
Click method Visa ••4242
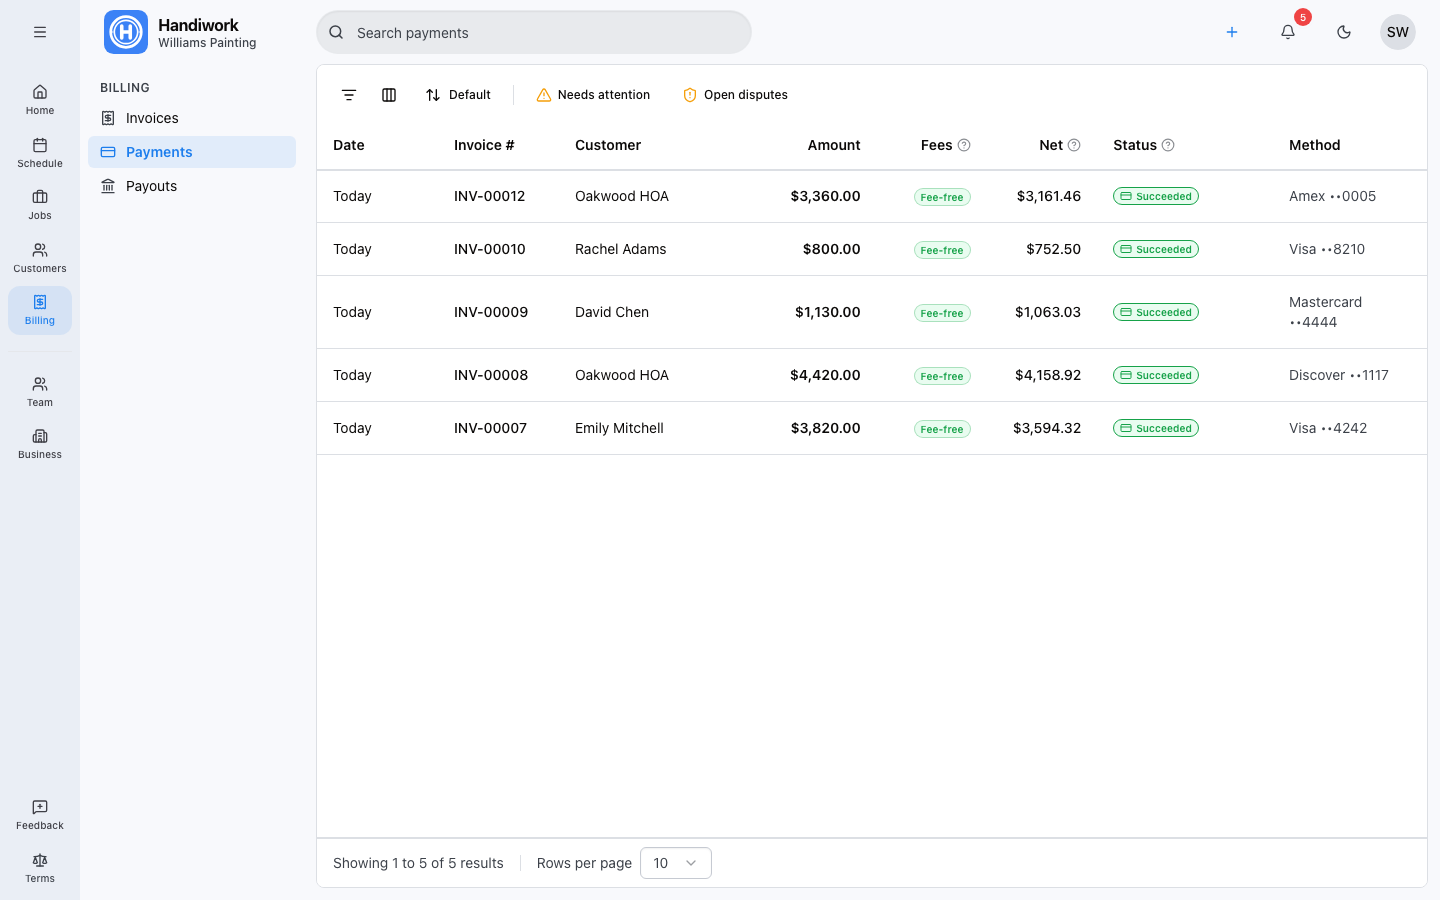(1328, 428)
